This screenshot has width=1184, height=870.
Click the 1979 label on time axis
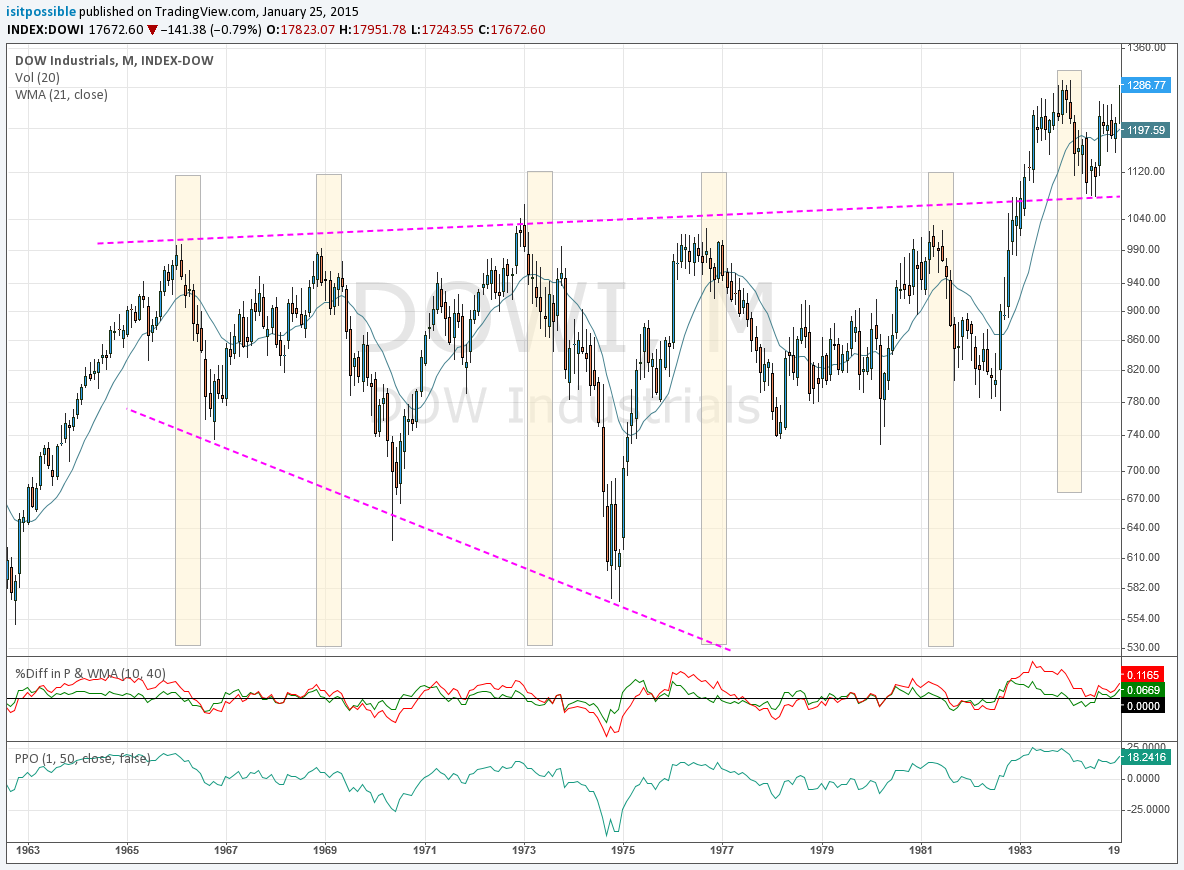tap(822, 850)
